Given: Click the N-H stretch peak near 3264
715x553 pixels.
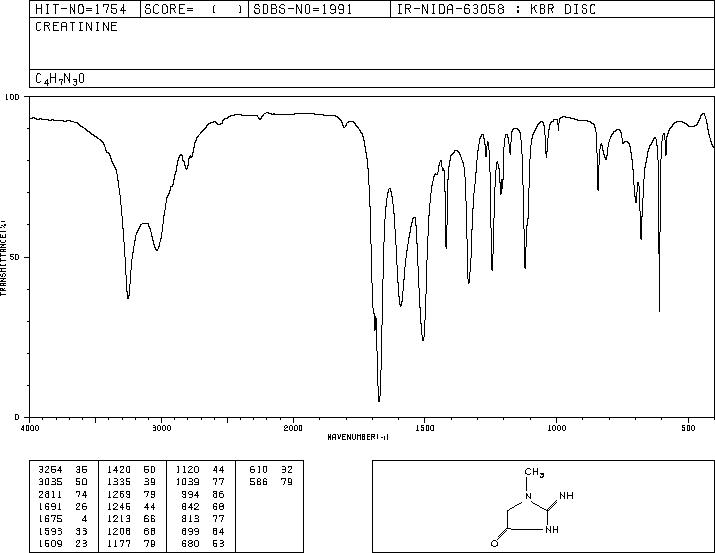Looking at the screenshot, I should point(128,296).
